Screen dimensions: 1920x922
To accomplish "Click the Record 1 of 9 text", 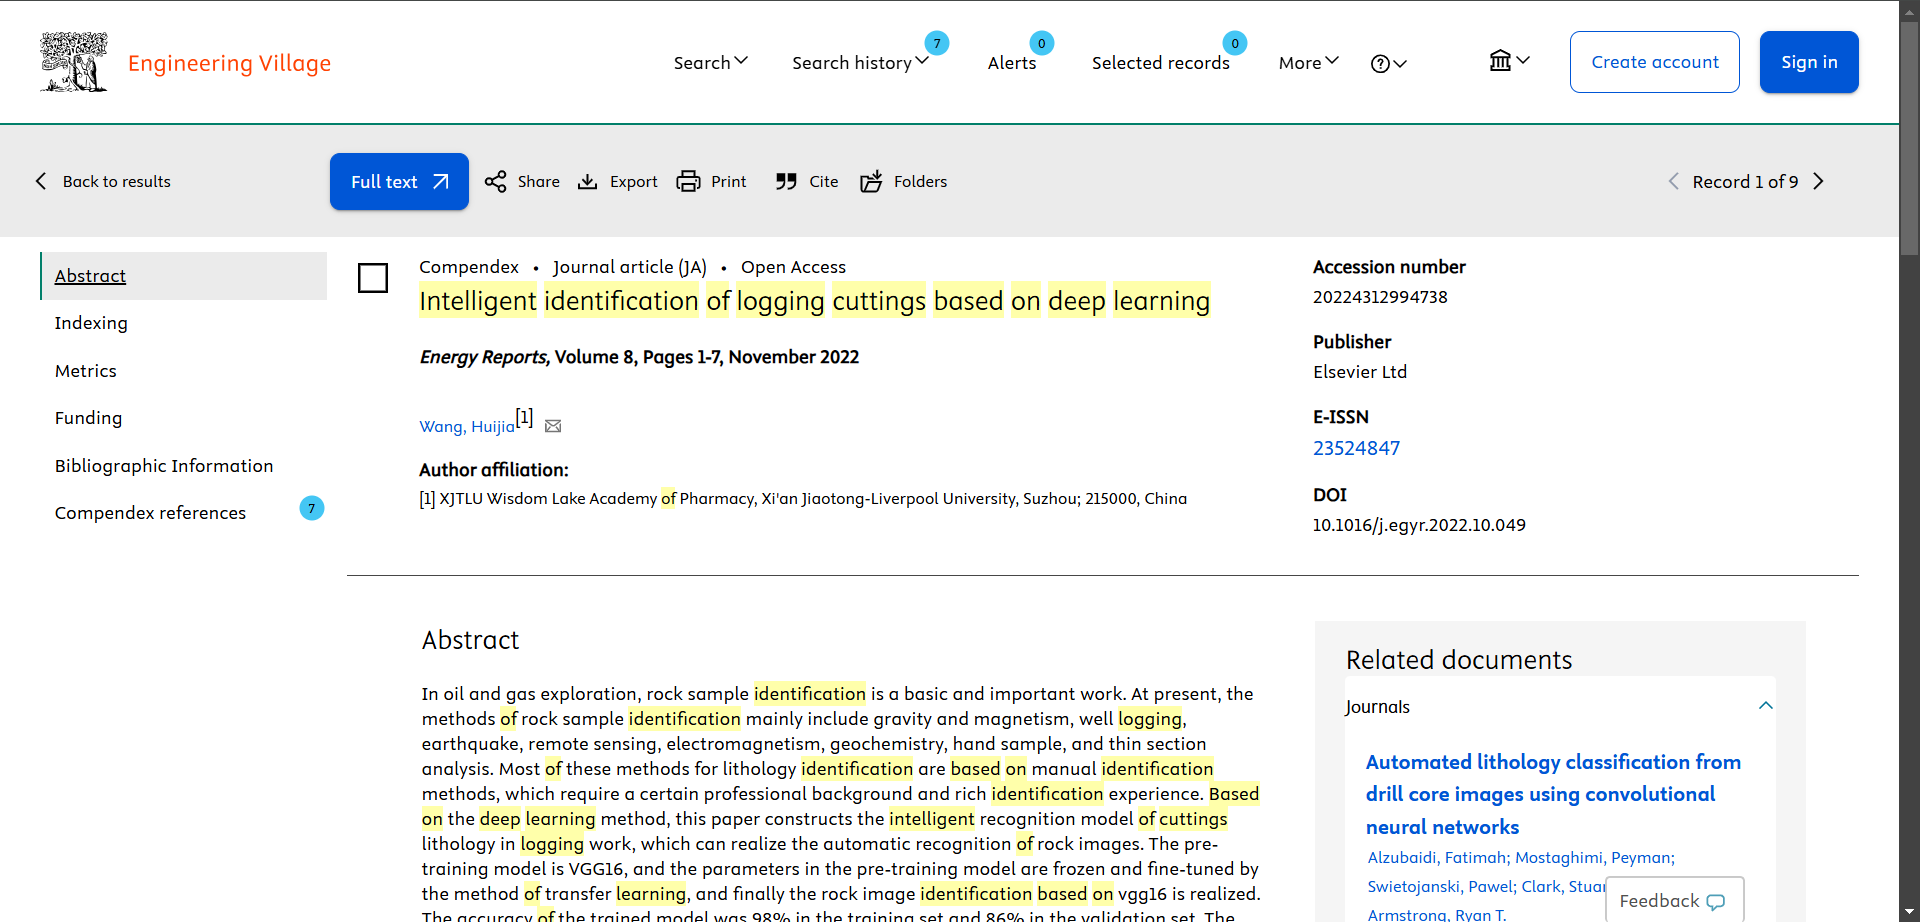I will coord(1745,181).
